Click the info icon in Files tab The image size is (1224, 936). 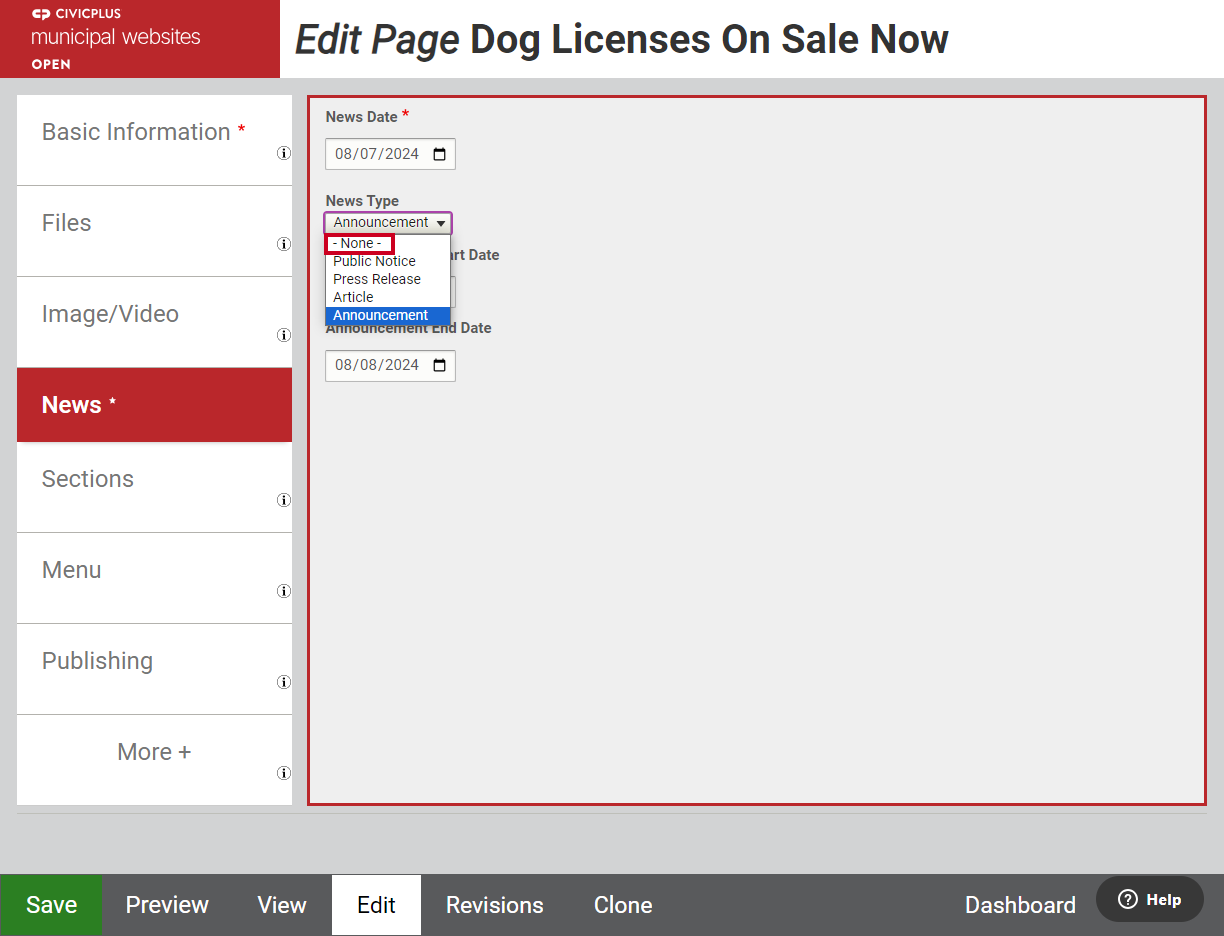(284, 244)
